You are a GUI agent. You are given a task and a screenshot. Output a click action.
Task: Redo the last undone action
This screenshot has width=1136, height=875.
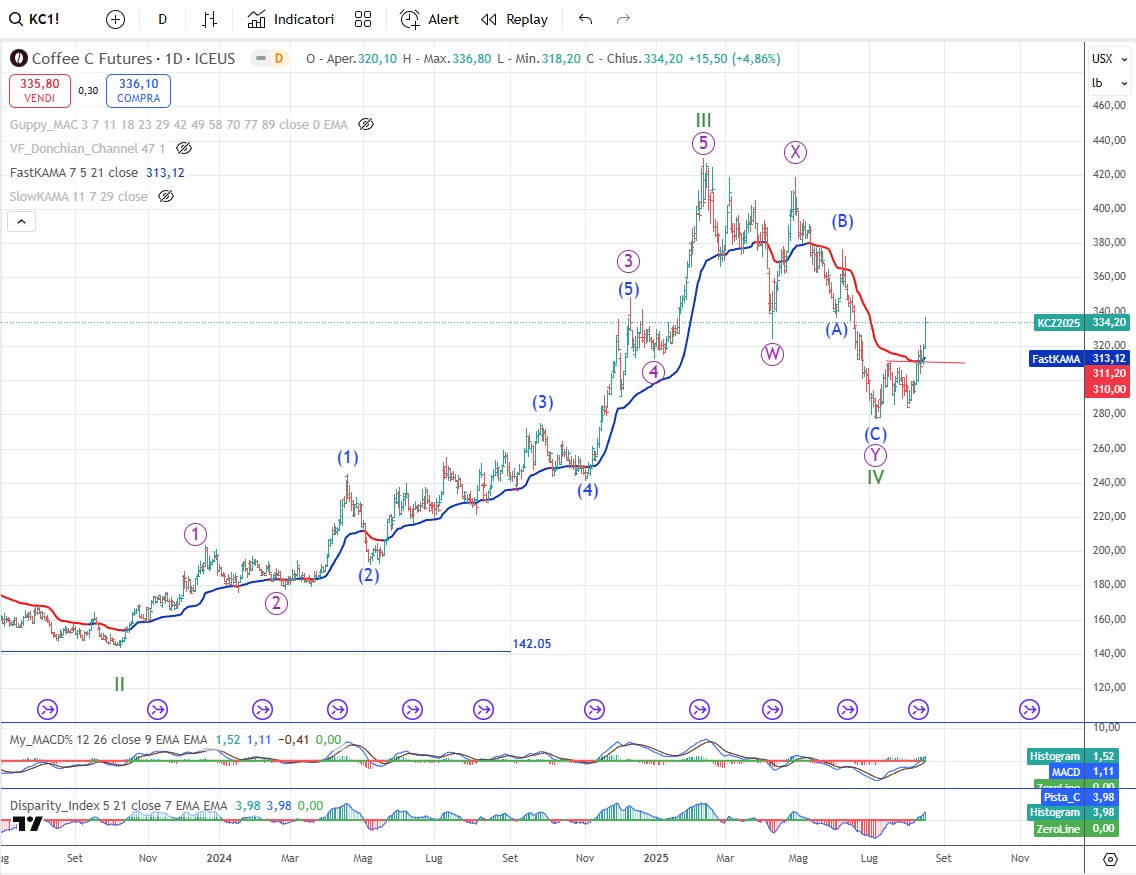point(623,19)
